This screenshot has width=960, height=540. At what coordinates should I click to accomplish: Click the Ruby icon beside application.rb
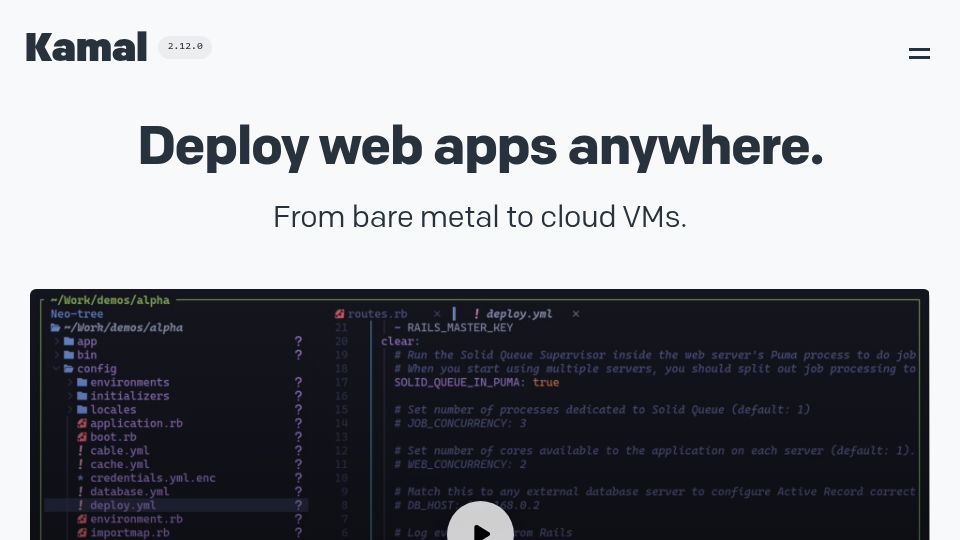[x=82, y=423]
